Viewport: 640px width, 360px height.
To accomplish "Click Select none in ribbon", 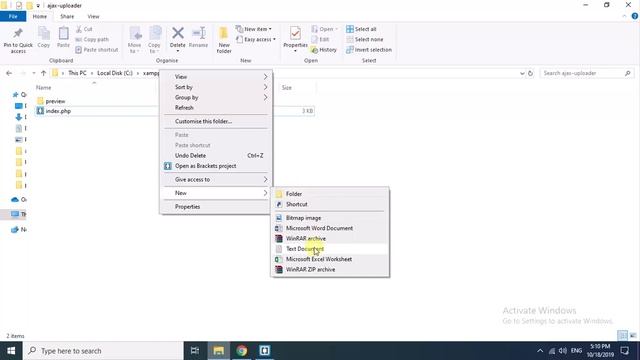I will click(365, 40).
